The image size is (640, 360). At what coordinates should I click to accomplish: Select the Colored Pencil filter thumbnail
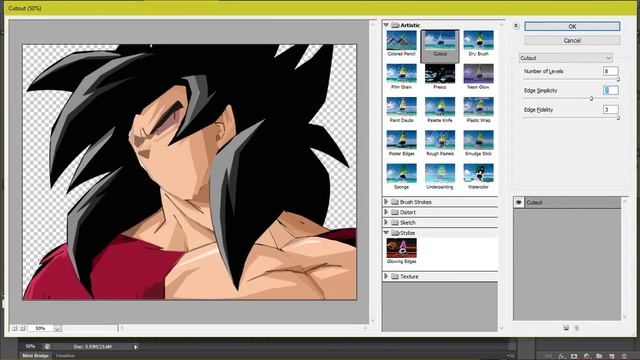[401, 40]
